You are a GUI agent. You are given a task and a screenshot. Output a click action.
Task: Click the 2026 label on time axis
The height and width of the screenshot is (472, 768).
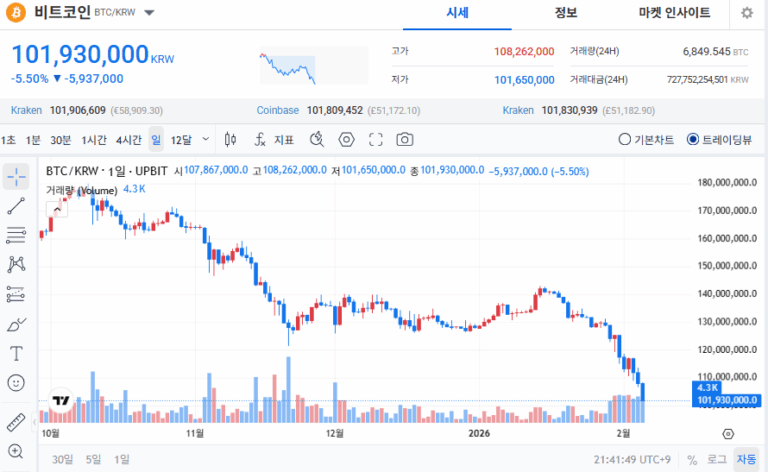point(479,433)
